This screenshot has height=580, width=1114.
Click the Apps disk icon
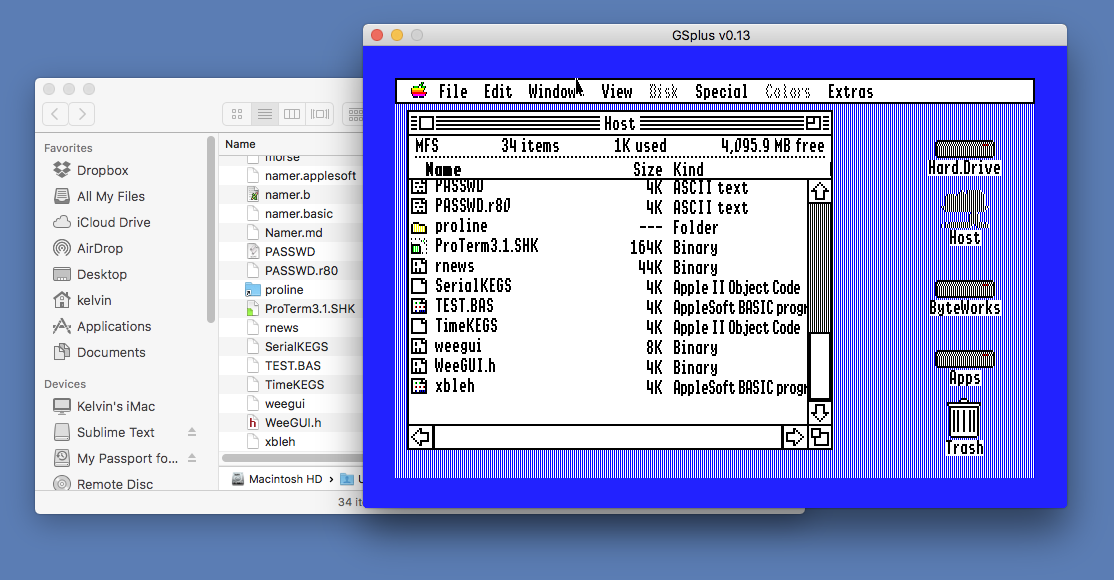[x=964, y=359]
